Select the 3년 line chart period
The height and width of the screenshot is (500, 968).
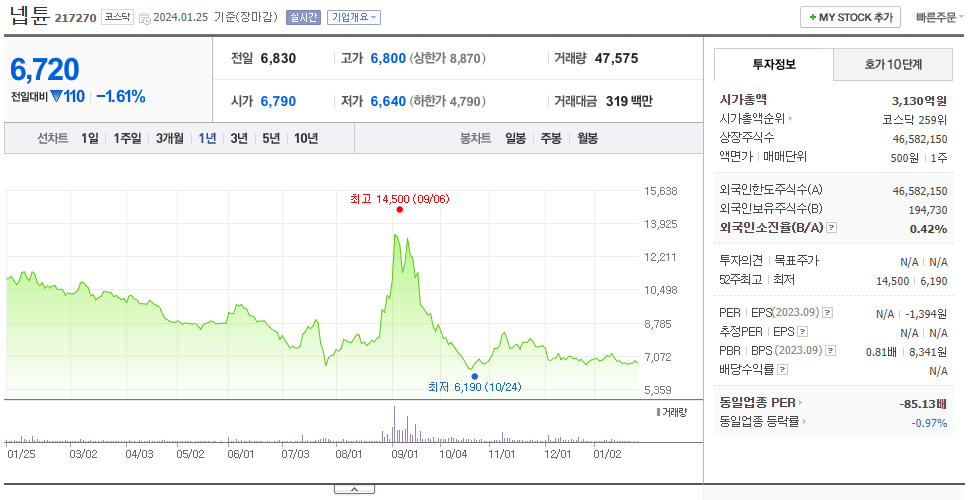[x=239, y=138]
